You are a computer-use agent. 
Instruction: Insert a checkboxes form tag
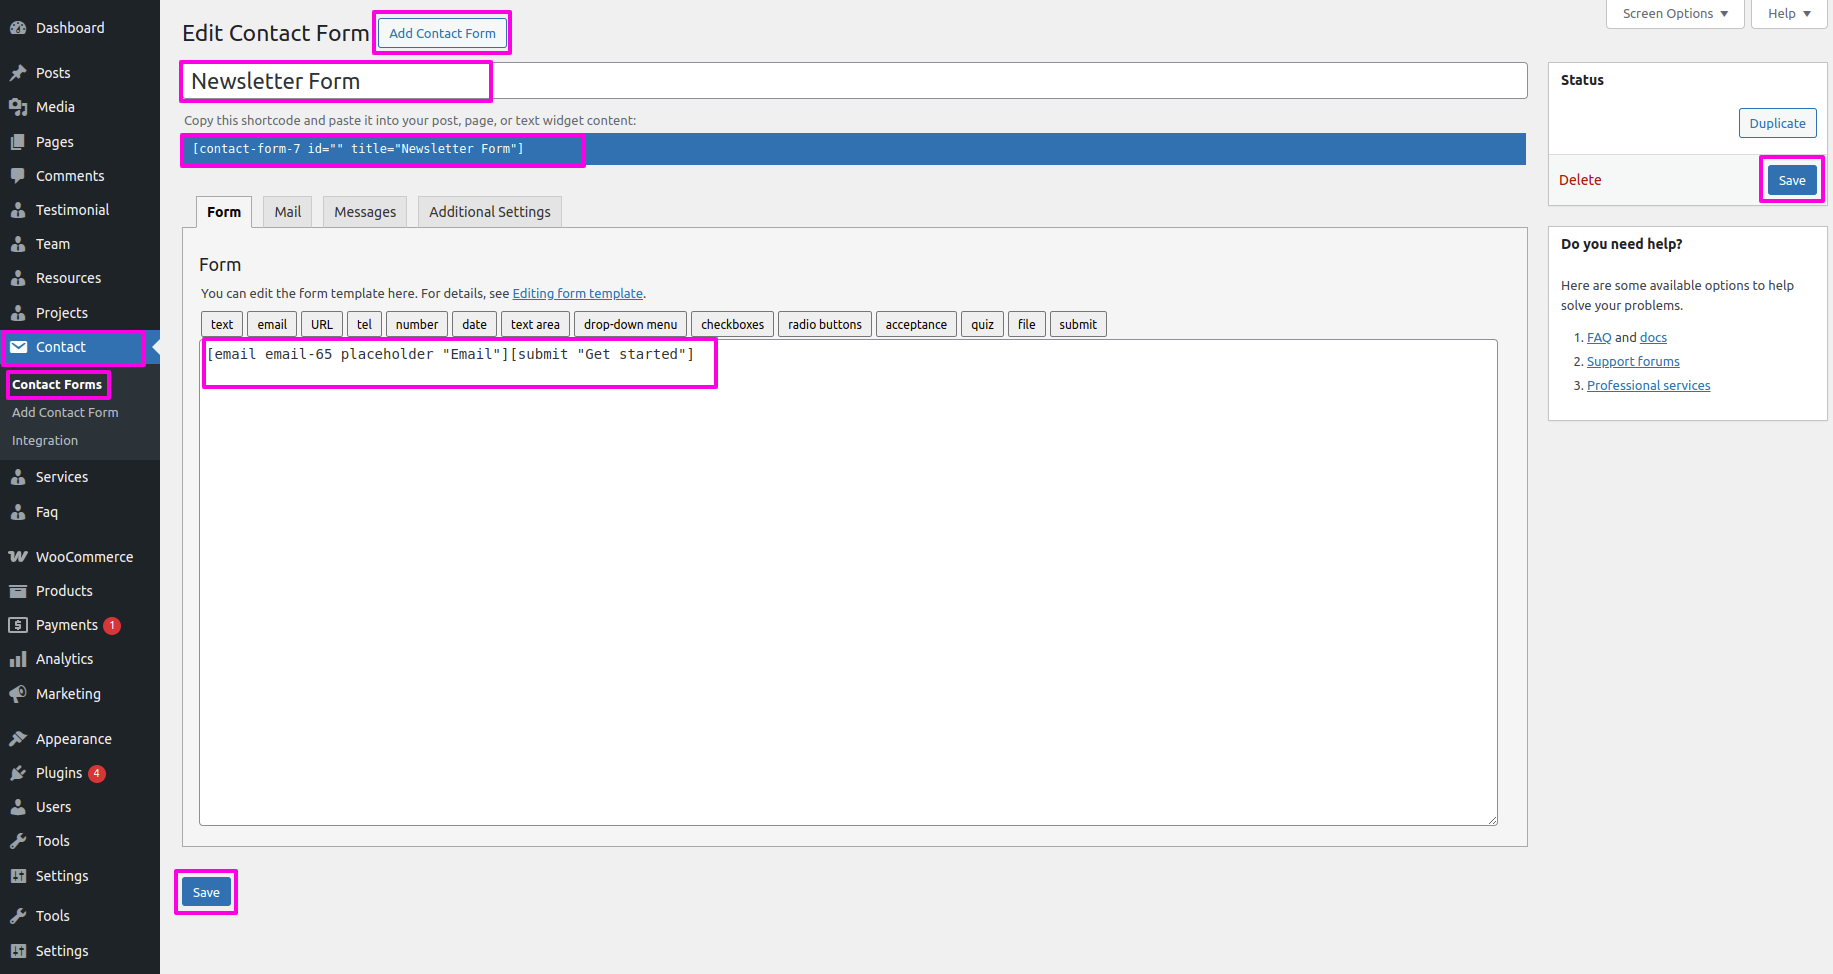coord(732,325)
